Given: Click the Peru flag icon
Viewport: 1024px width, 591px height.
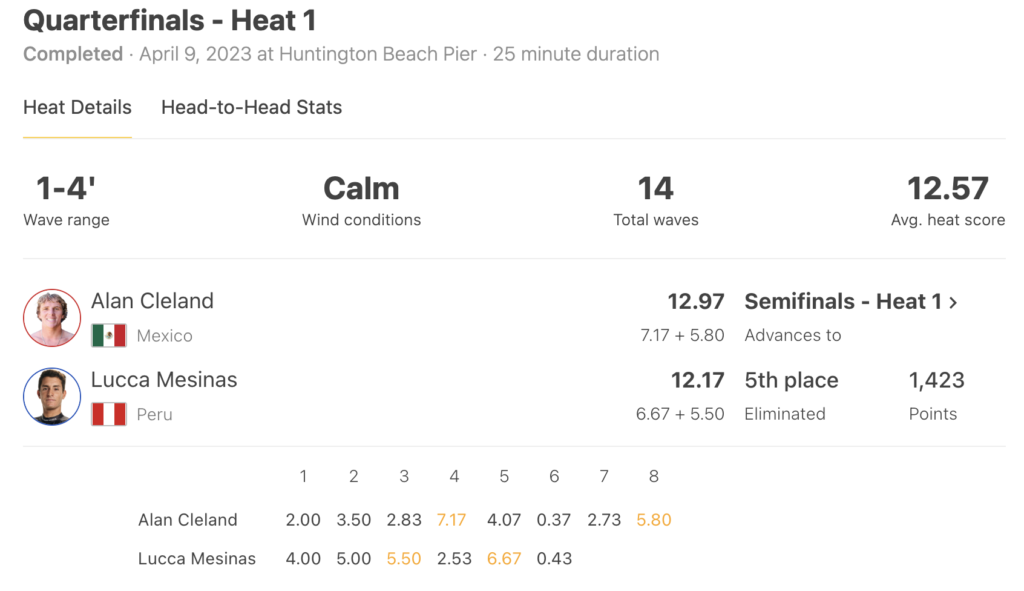Looking at the screenshot, I should pyautogui.click(x=109, y=414).
